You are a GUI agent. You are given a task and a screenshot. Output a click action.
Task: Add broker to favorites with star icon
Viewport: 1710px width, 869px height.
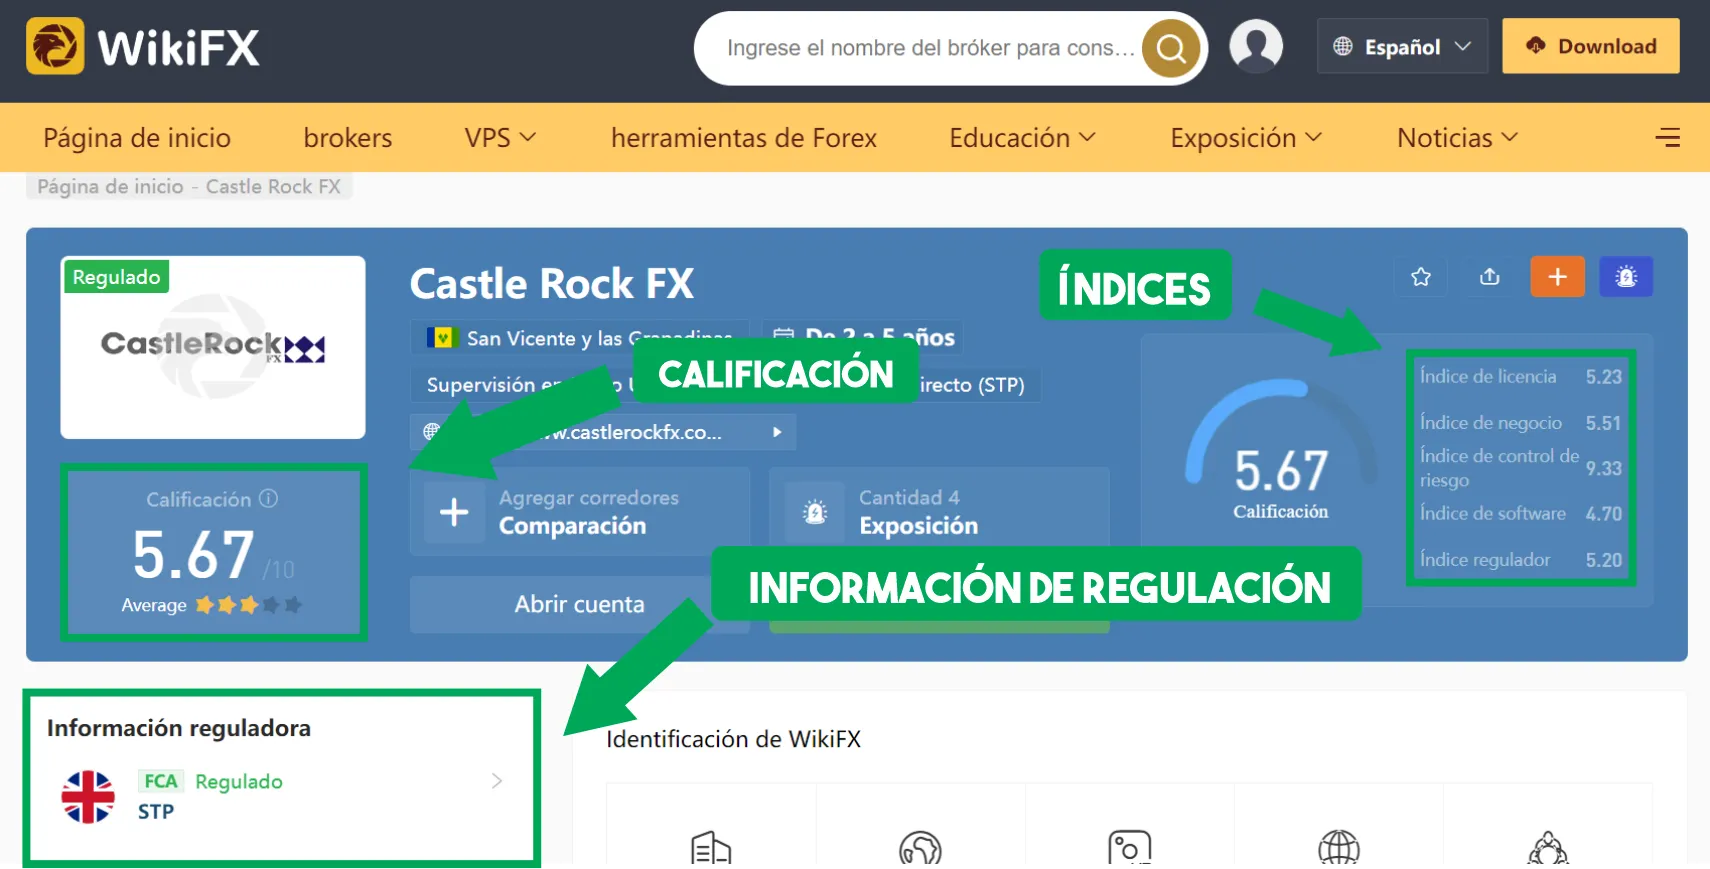point(1421,277)
